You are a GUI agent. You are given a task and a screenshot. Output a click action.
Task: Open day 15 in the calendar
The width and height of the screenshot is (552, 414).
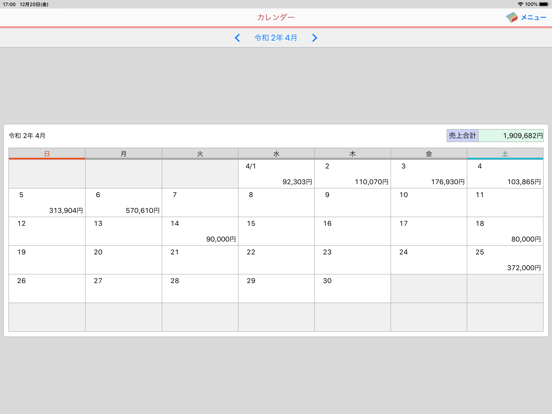click(276, 231)
